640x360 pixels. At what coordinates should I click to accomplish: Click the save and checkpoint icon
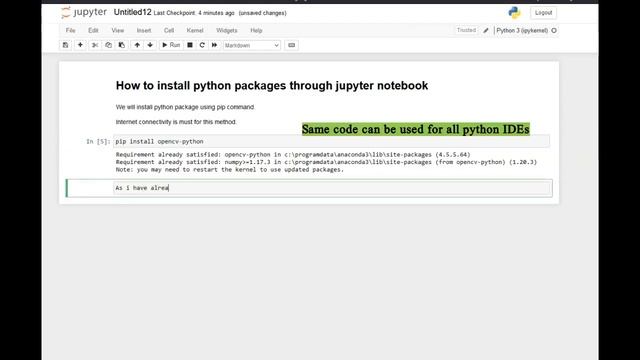click(65, 45)
